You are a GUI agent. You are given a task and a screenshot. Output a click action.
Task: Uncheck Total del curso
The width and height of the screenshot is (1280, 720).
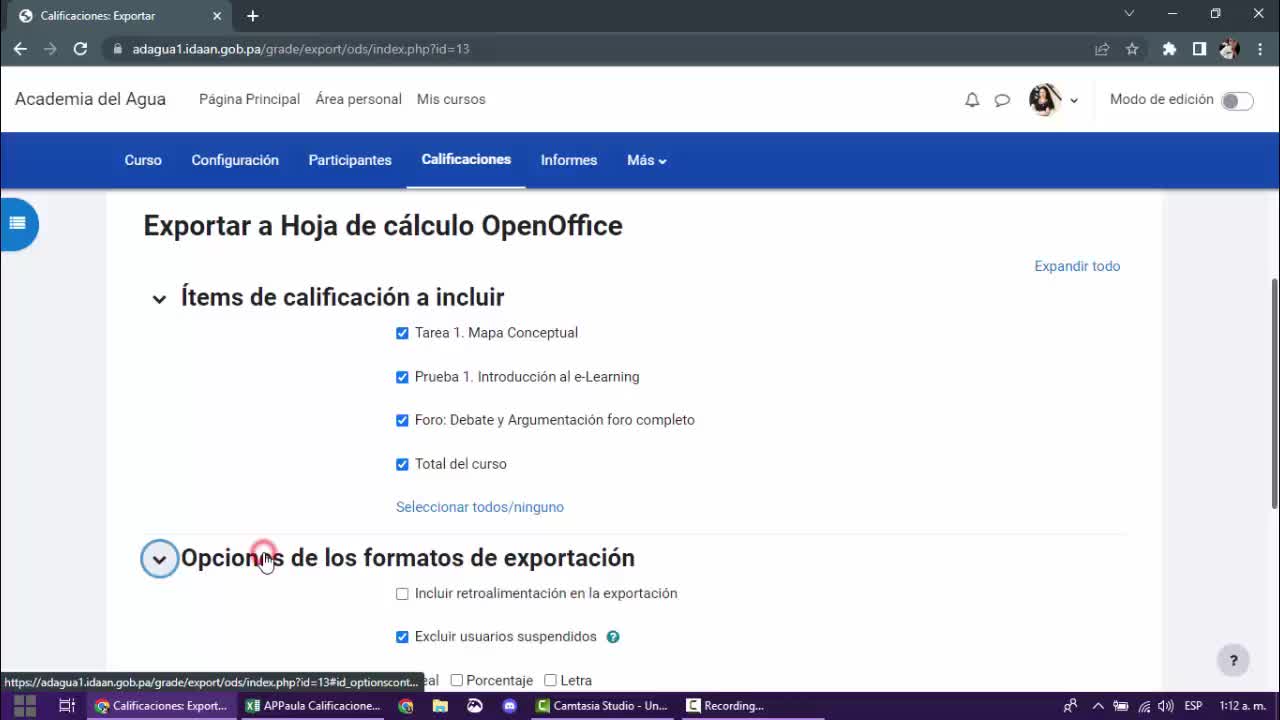pyautogui.click(x=402, y=464)
